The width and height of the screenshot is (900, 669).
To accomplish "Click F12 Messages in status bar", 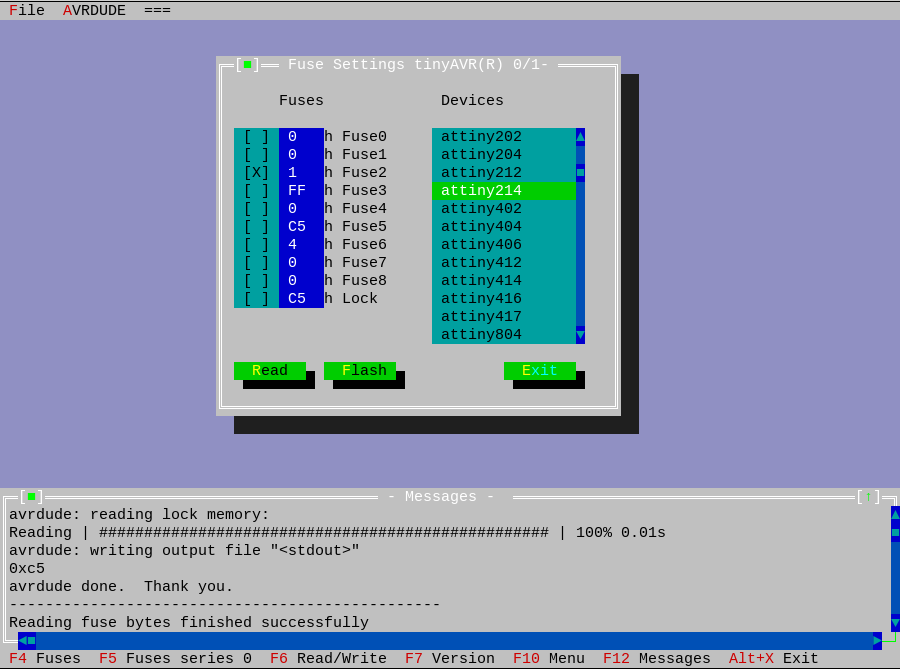I will [x=657, y=658].
